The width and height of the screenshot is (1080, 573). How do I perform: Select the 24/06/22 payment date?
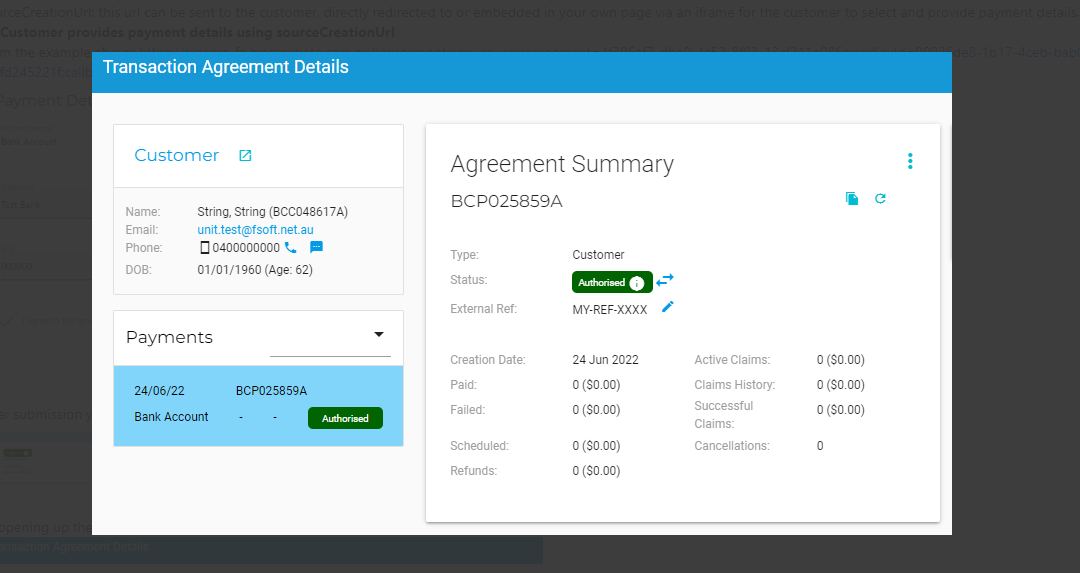(159, 390)
